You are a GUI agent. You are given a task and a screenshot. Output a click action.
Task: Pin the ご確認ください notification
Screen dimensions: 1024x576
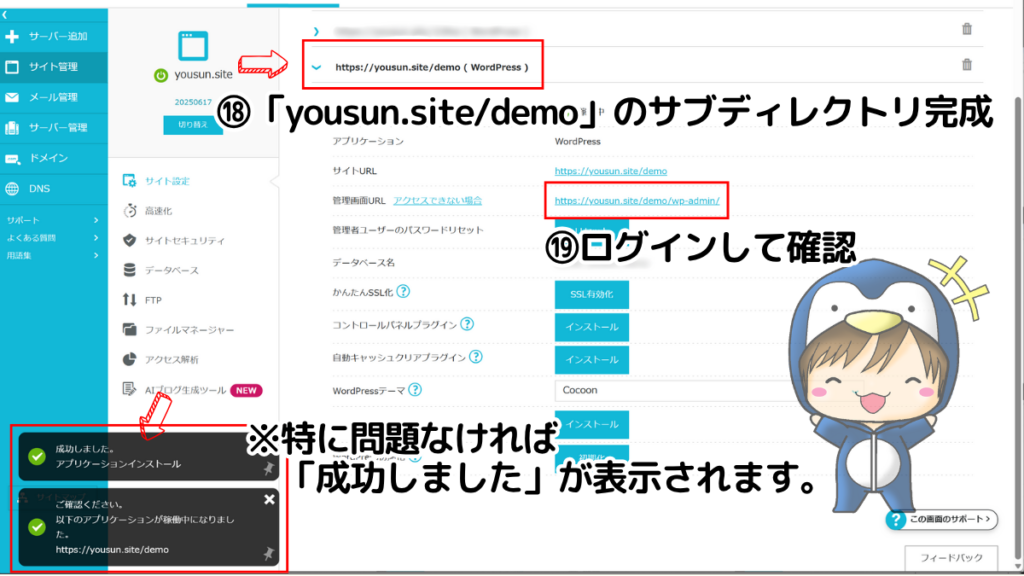tap(268, 554)
